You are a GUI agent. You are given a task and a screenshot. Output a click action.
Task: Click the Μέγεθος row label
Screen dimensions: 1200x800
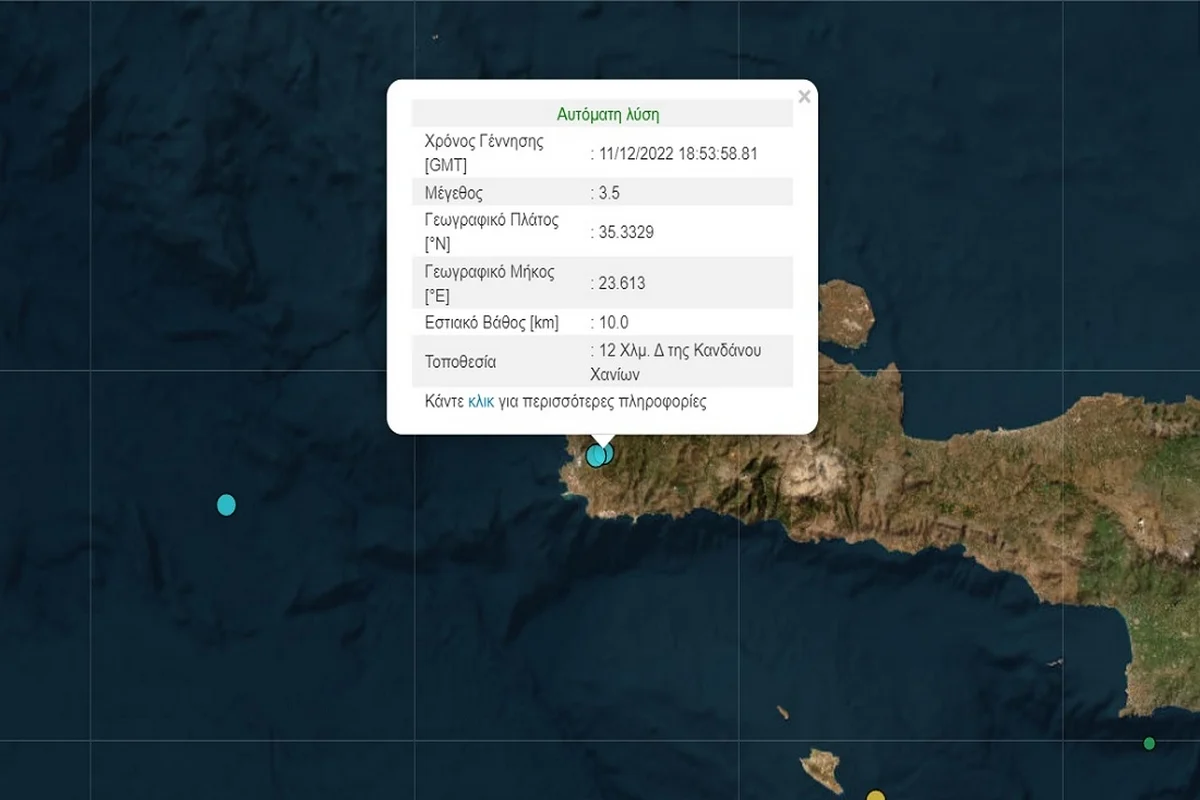[453, 193]
